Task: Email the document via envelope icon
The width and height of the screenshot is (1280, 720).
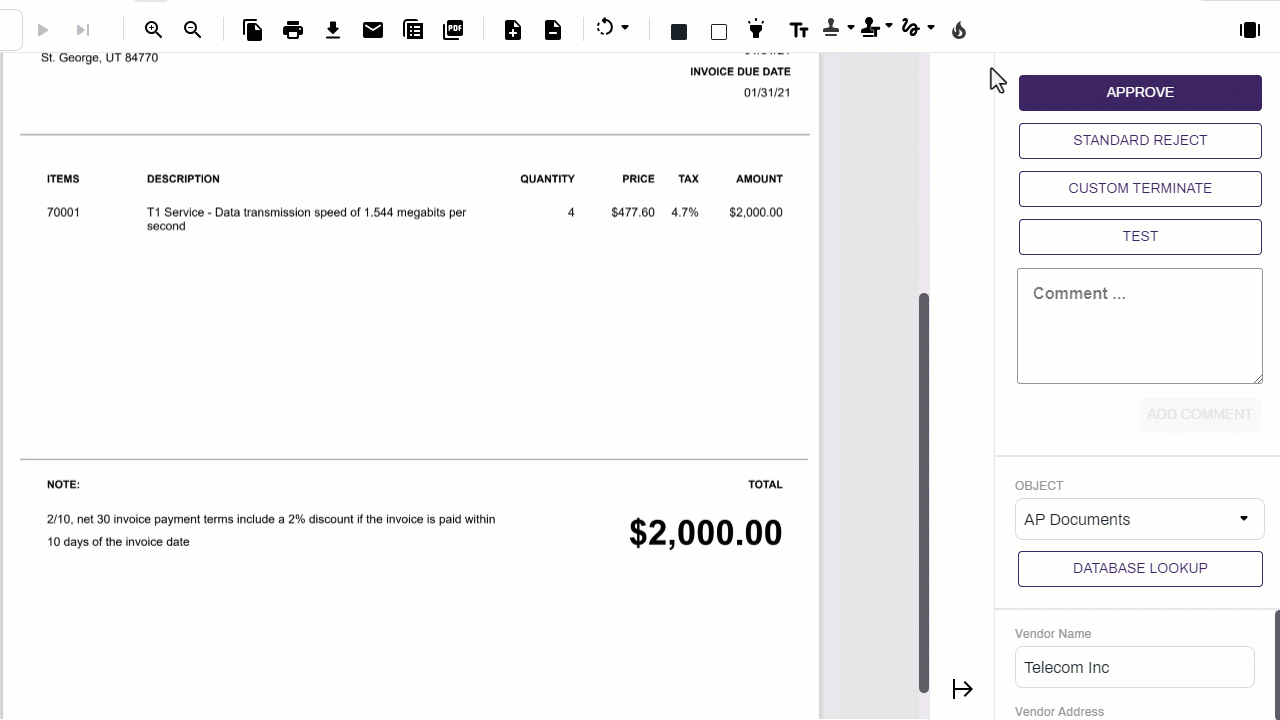Action: pyautogui.click(x=373, y=30)
